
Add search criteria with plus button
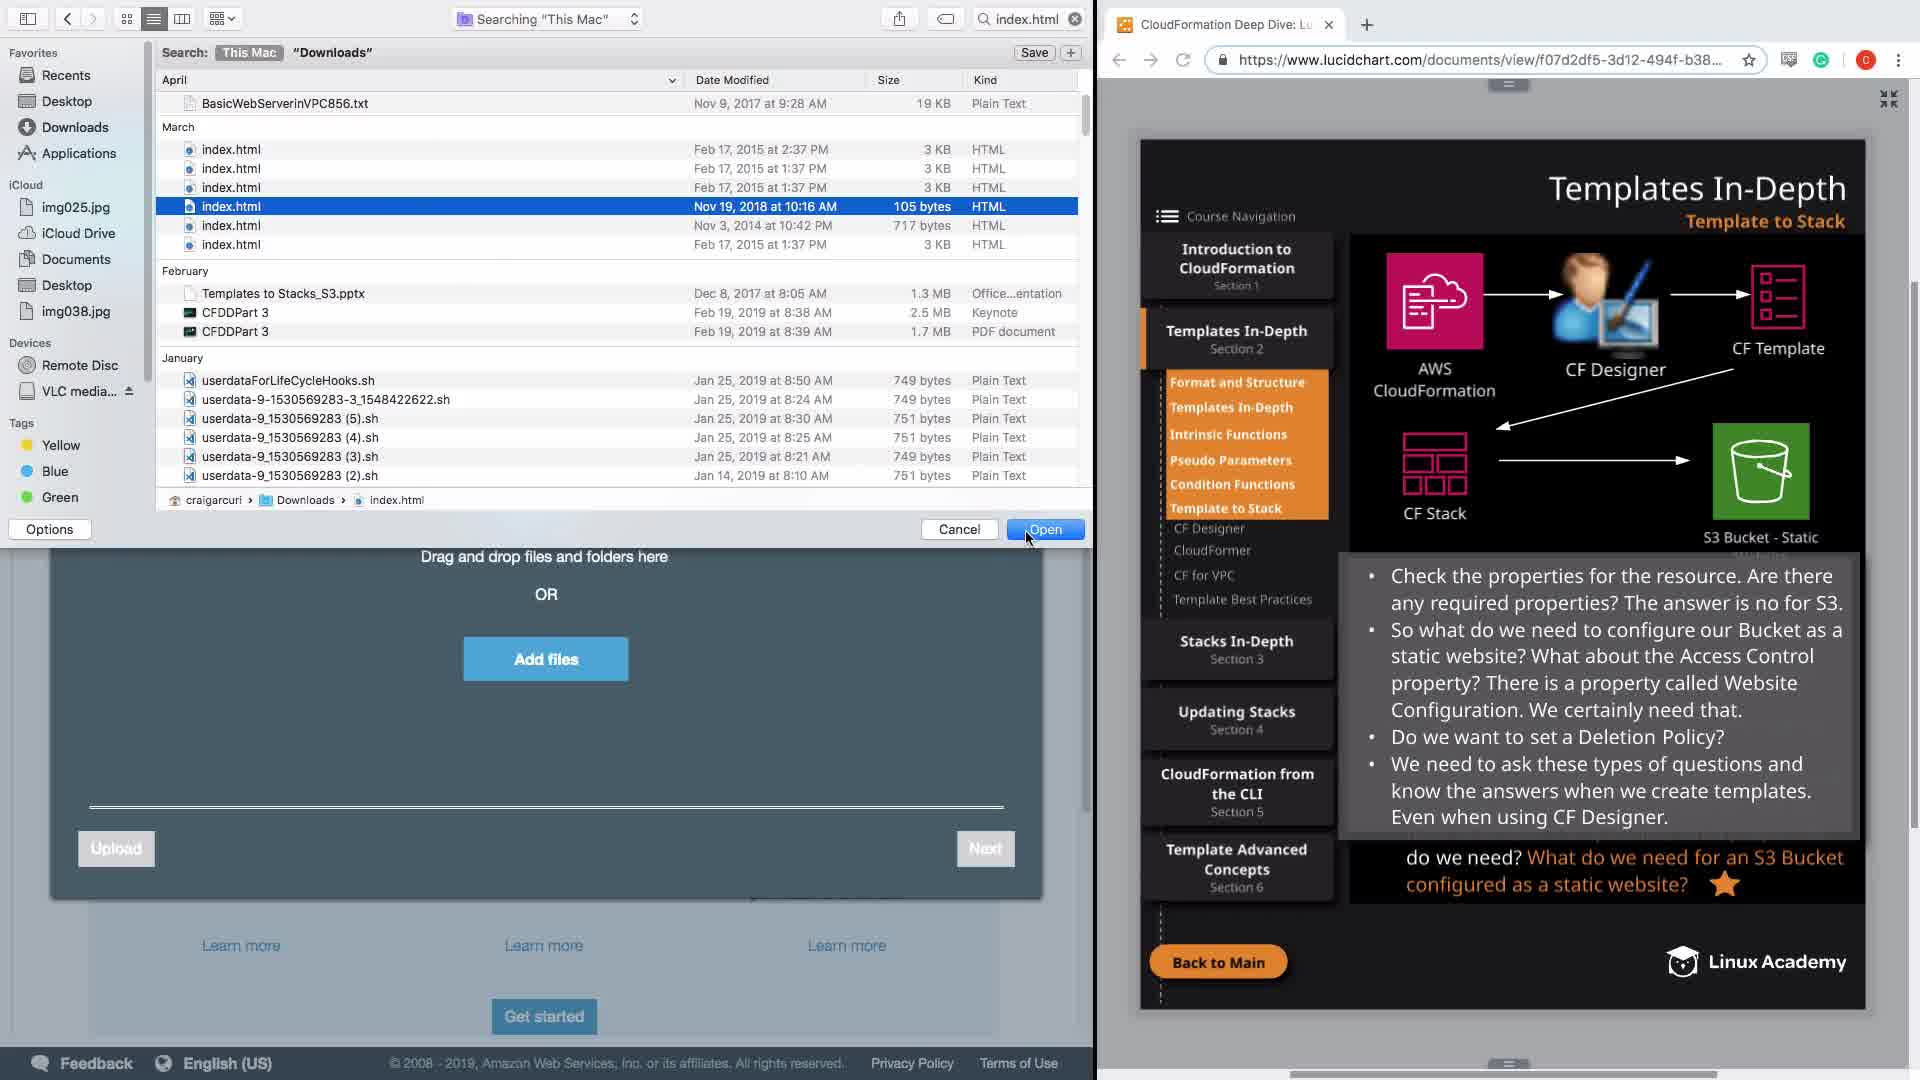pyautogui.click(x=1071, y=53)
